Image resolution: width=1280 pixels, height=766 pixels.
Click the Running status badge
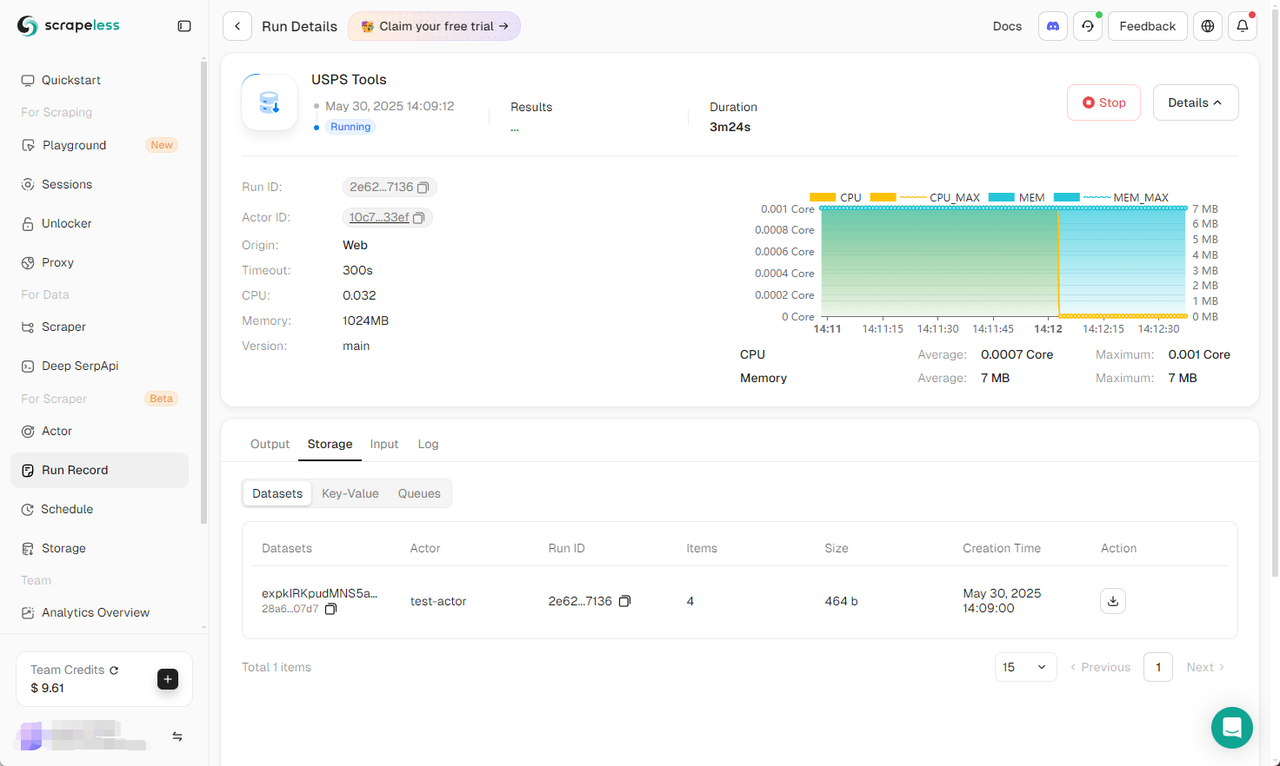[350, 127]
